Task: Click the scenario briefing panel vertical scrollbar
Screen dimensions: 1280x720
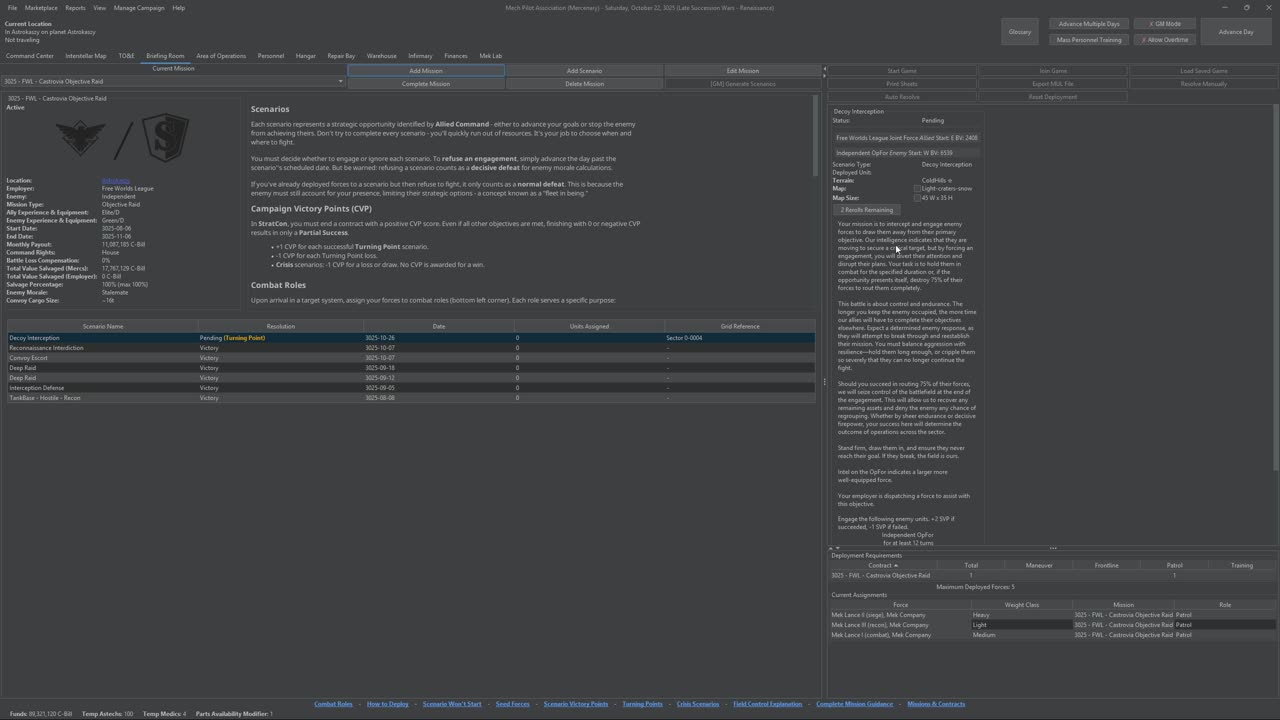Action: click(x=1276, y=290)
